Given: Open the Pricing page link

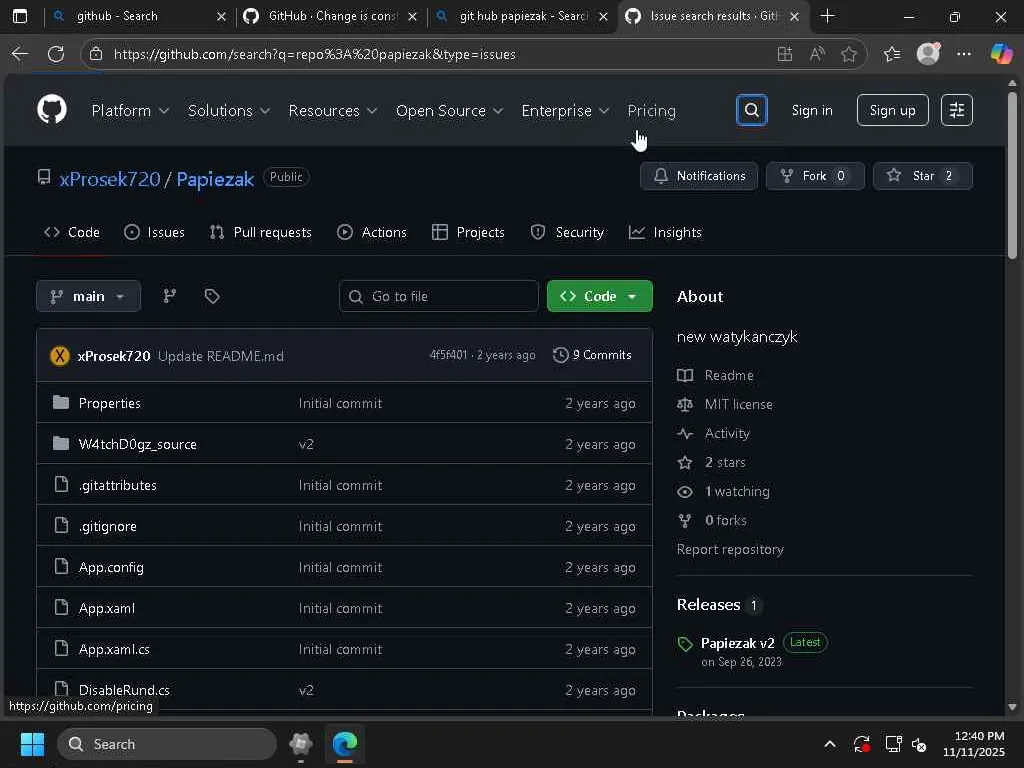Looking at the screenshot, I should click(x=651, y=110).
